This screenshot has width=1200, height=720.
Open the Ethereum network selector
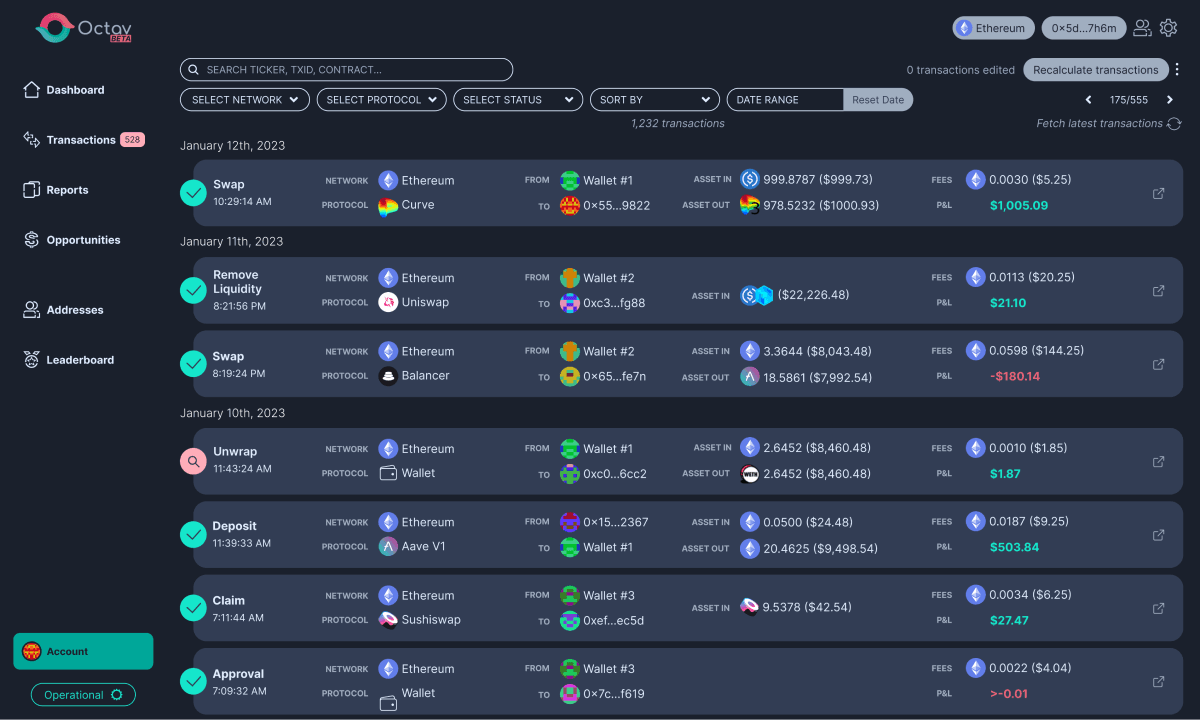click(993, 28)
